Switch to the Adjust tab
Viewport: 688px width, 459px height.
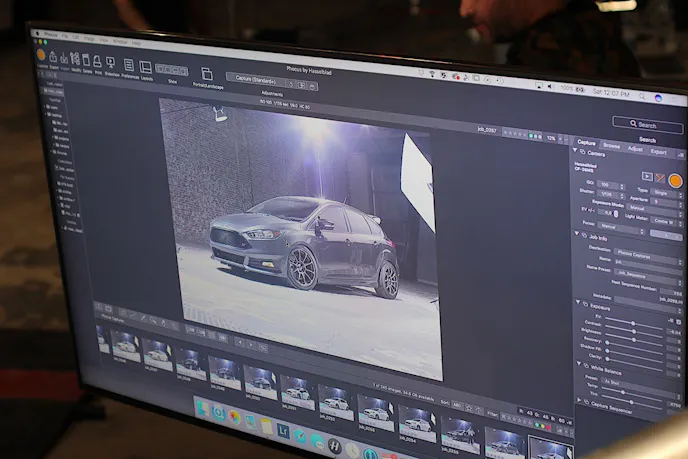point(635,149)
